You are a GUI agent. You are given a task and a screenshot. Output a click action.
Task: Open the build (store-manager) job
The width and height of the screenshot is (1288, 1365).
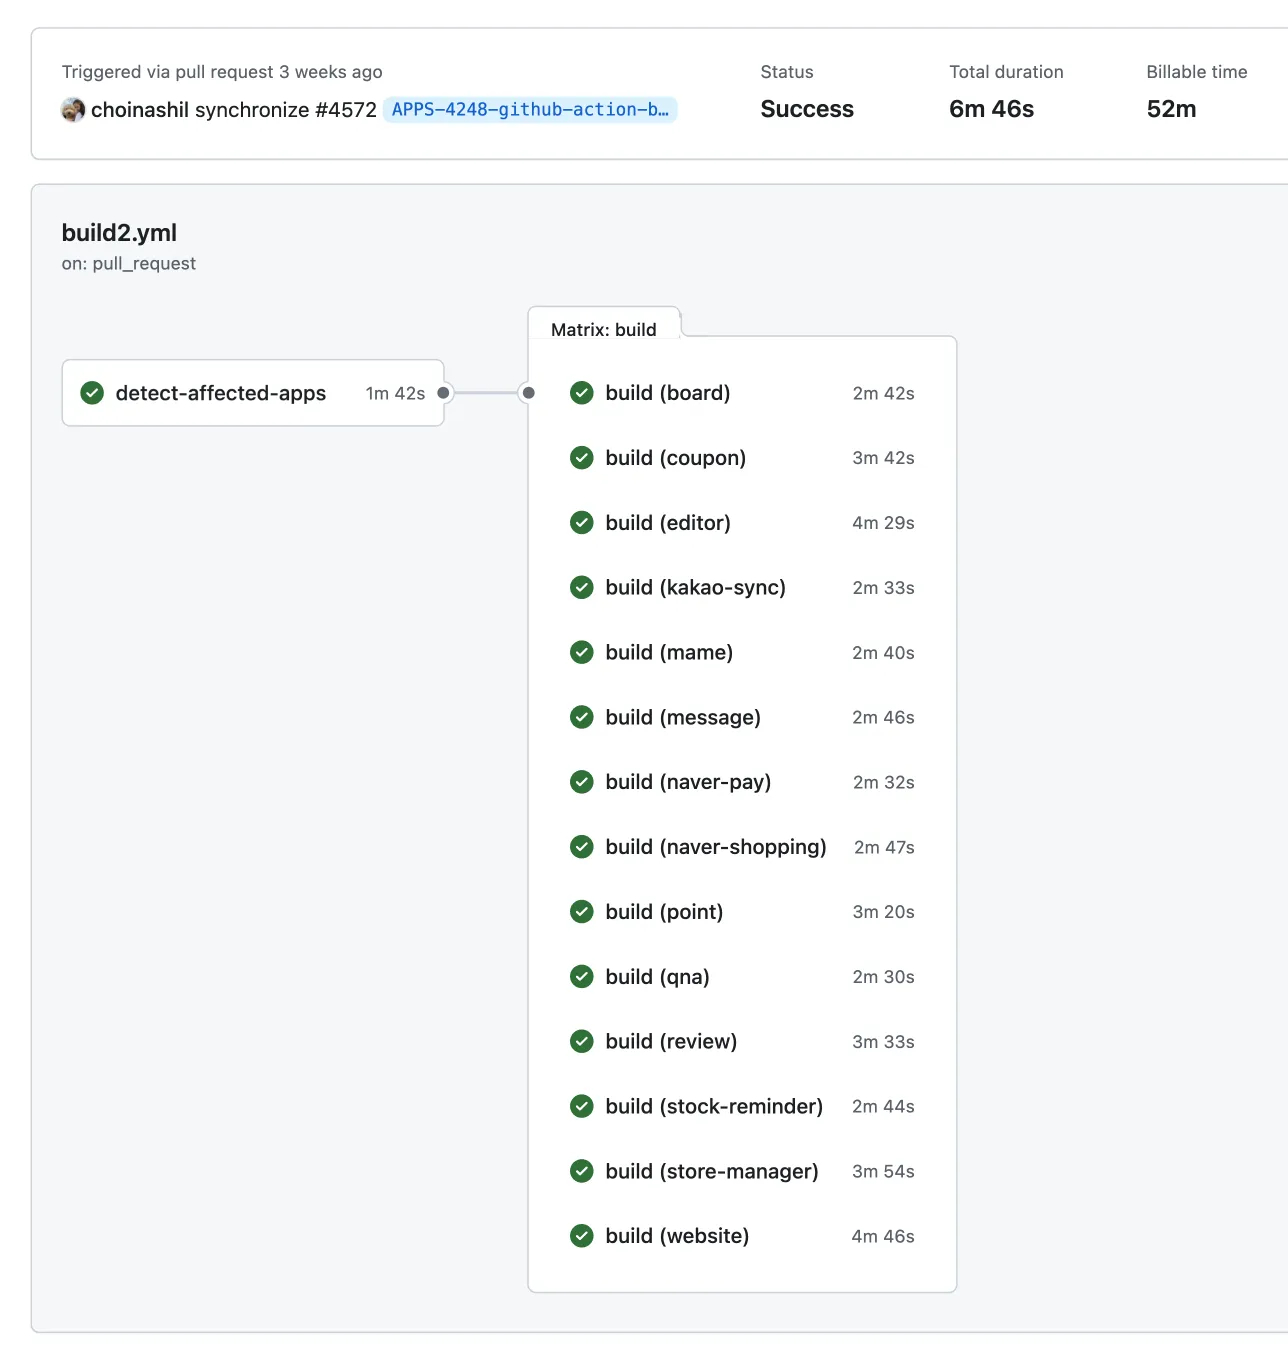[712, 1172]
